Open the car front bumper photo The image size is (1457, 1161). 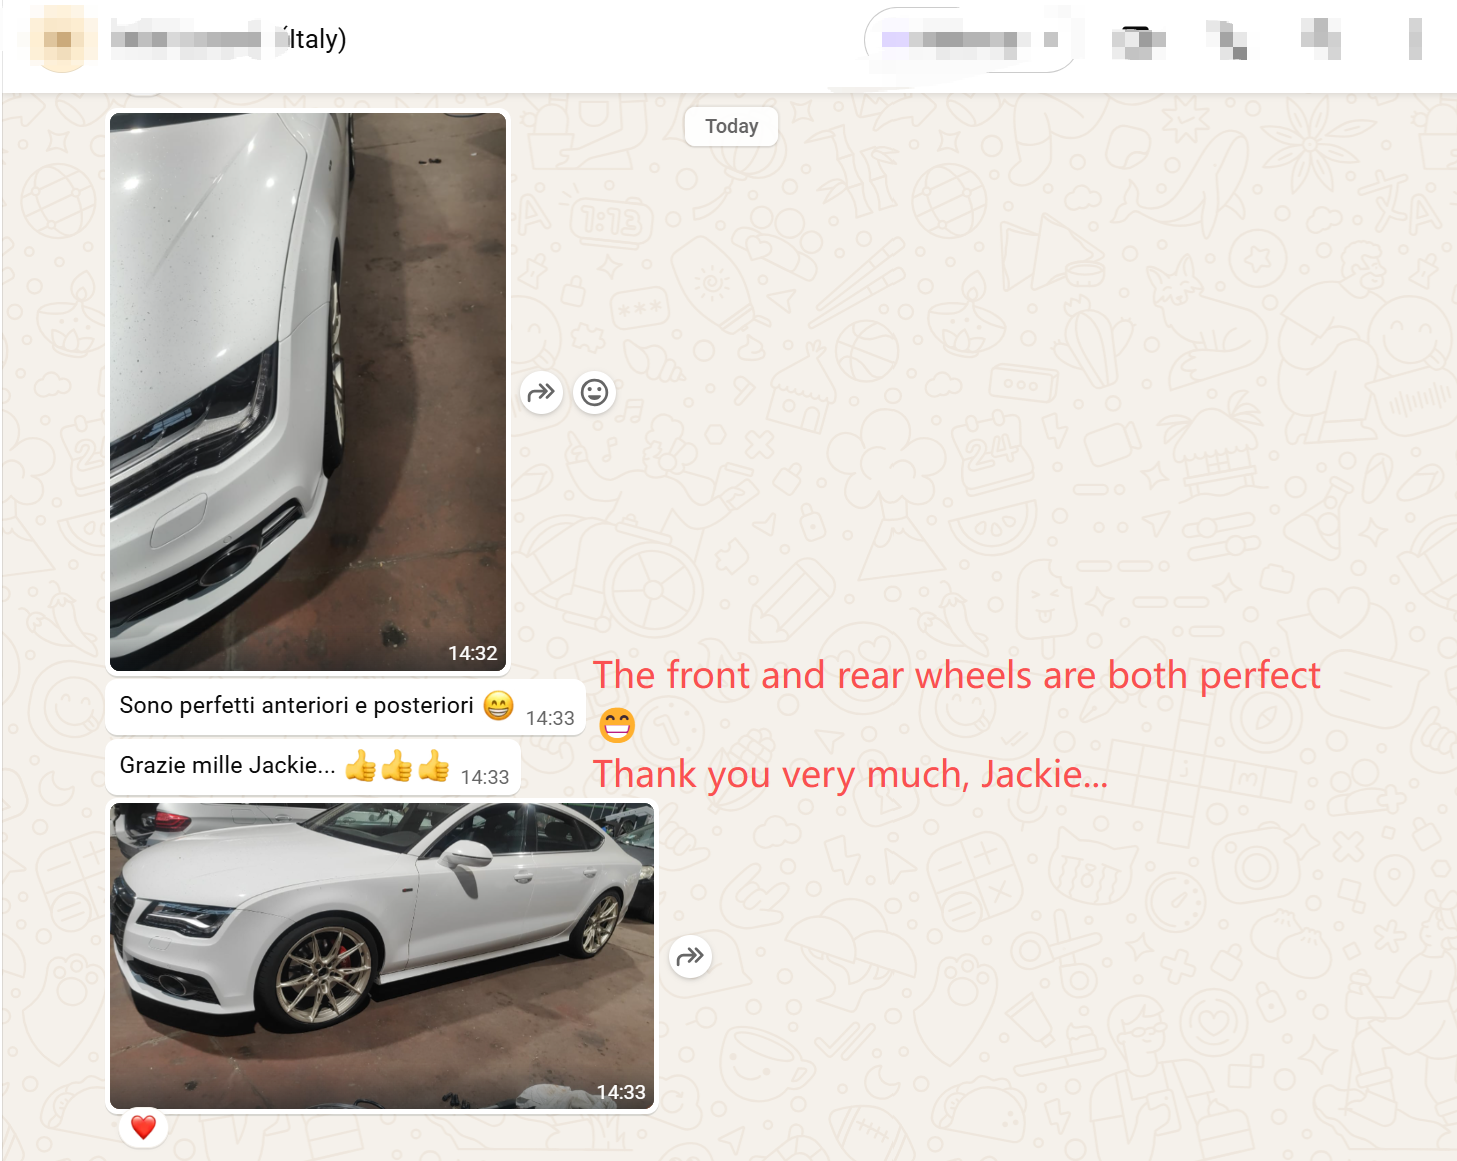(x=308, y=391)
